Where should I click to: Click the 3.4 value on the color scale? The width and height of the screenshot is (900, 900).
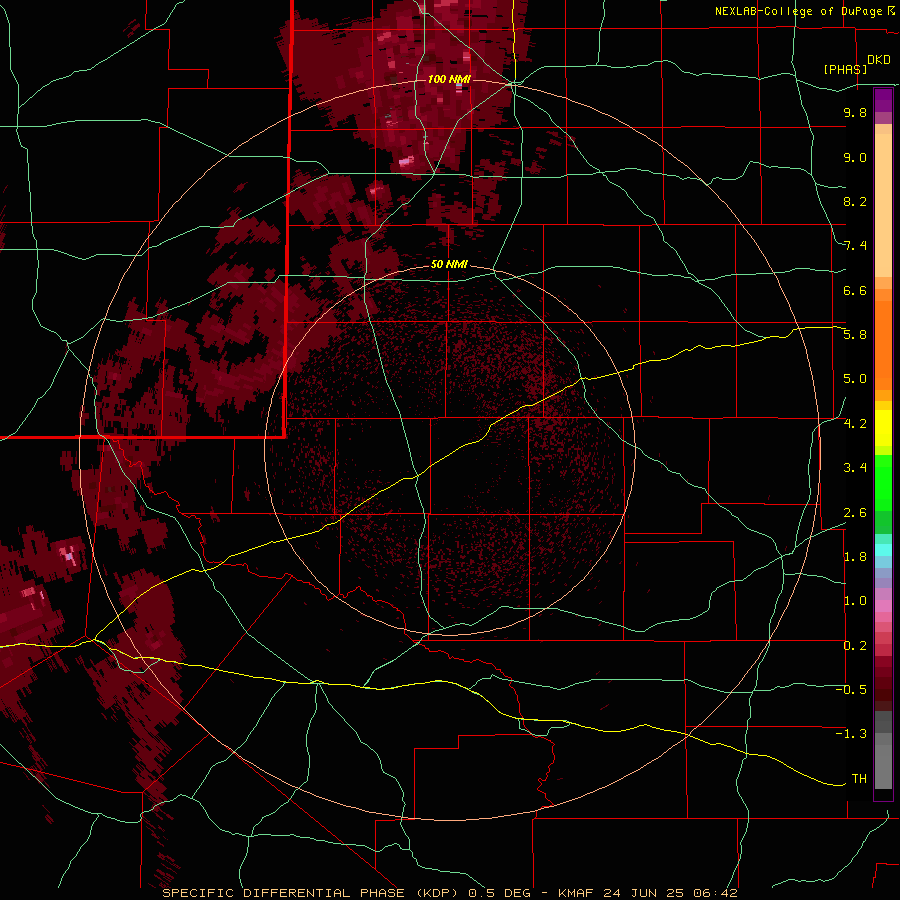[855, 468]
